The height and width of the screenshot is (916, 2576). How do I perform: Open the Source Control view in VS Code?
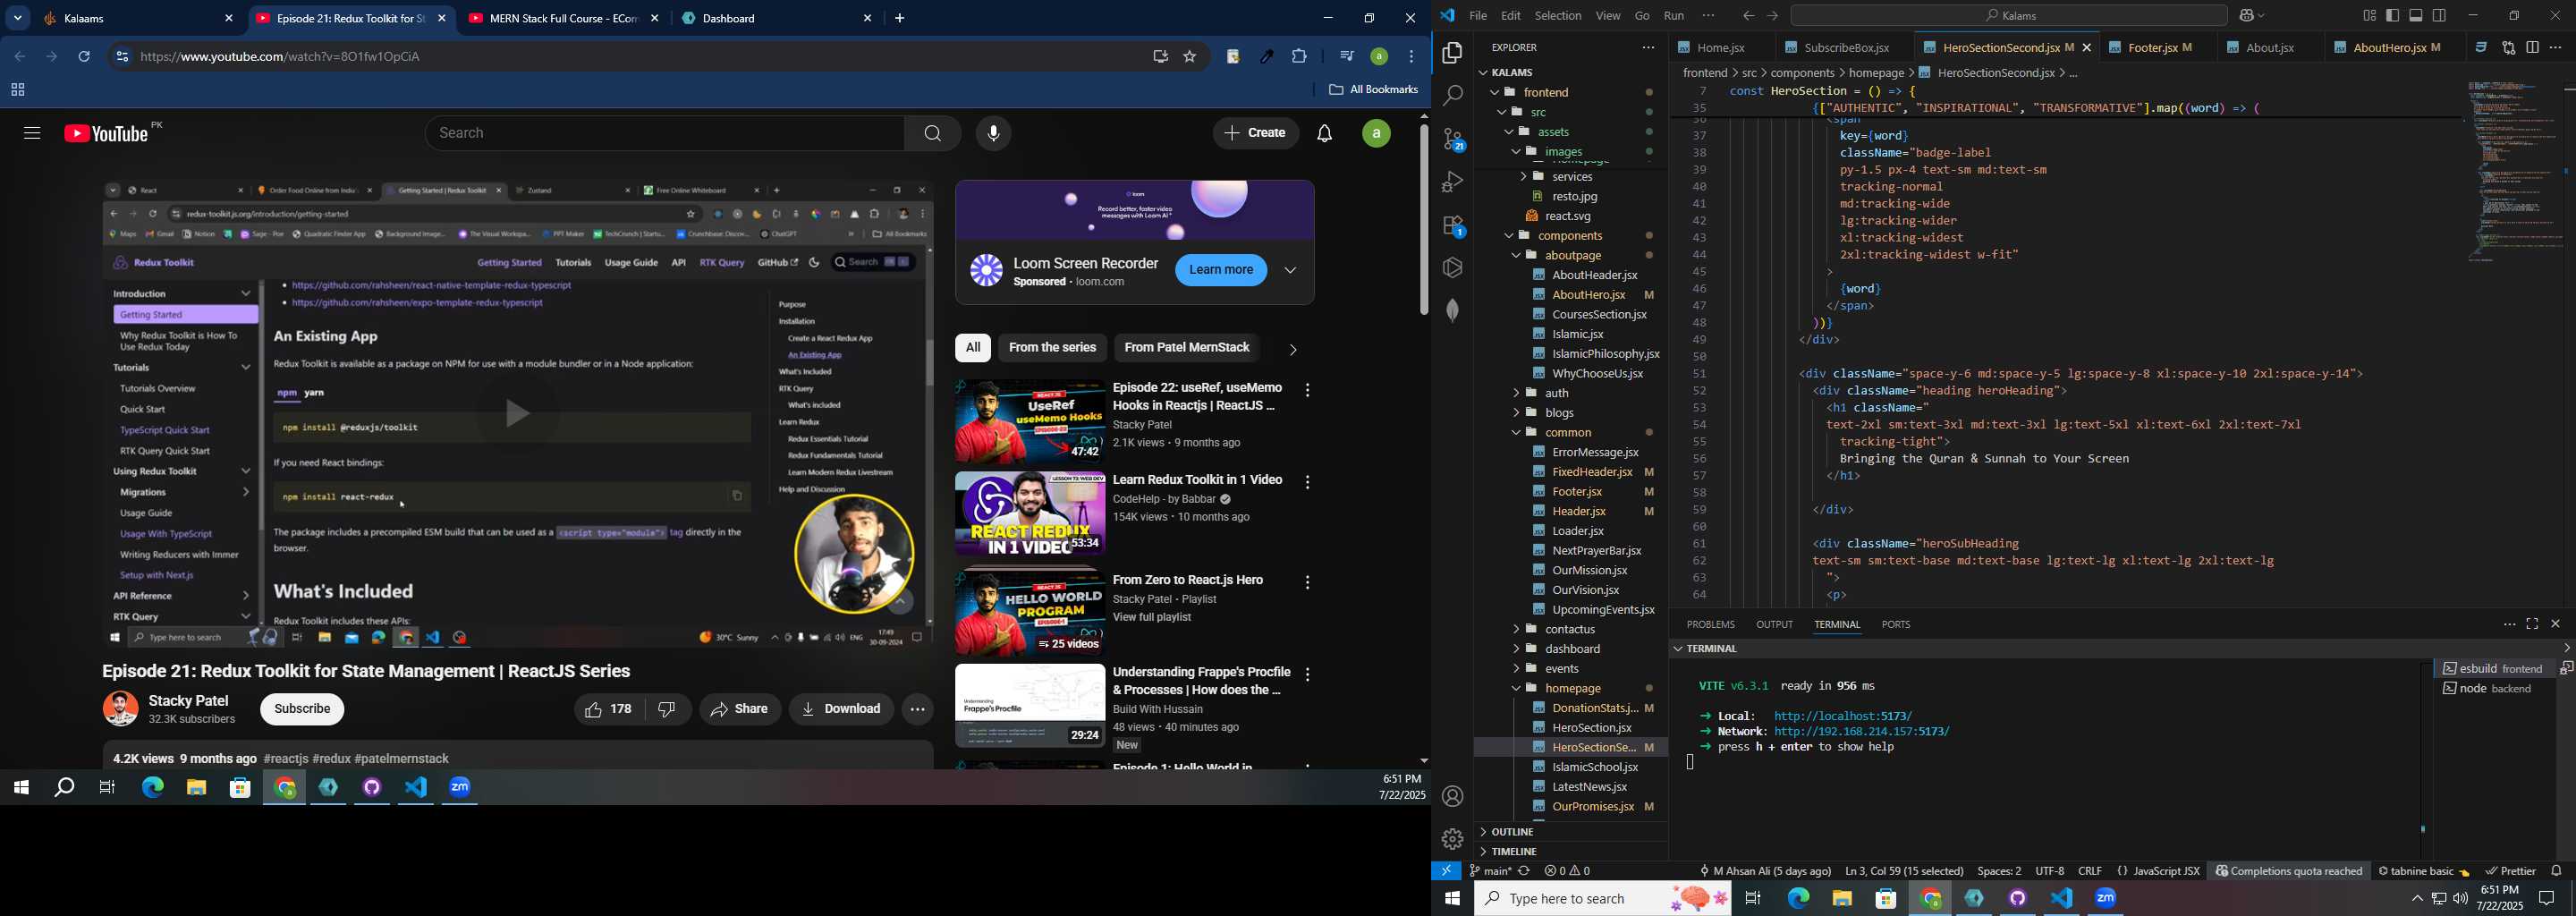coord(1452,140)
